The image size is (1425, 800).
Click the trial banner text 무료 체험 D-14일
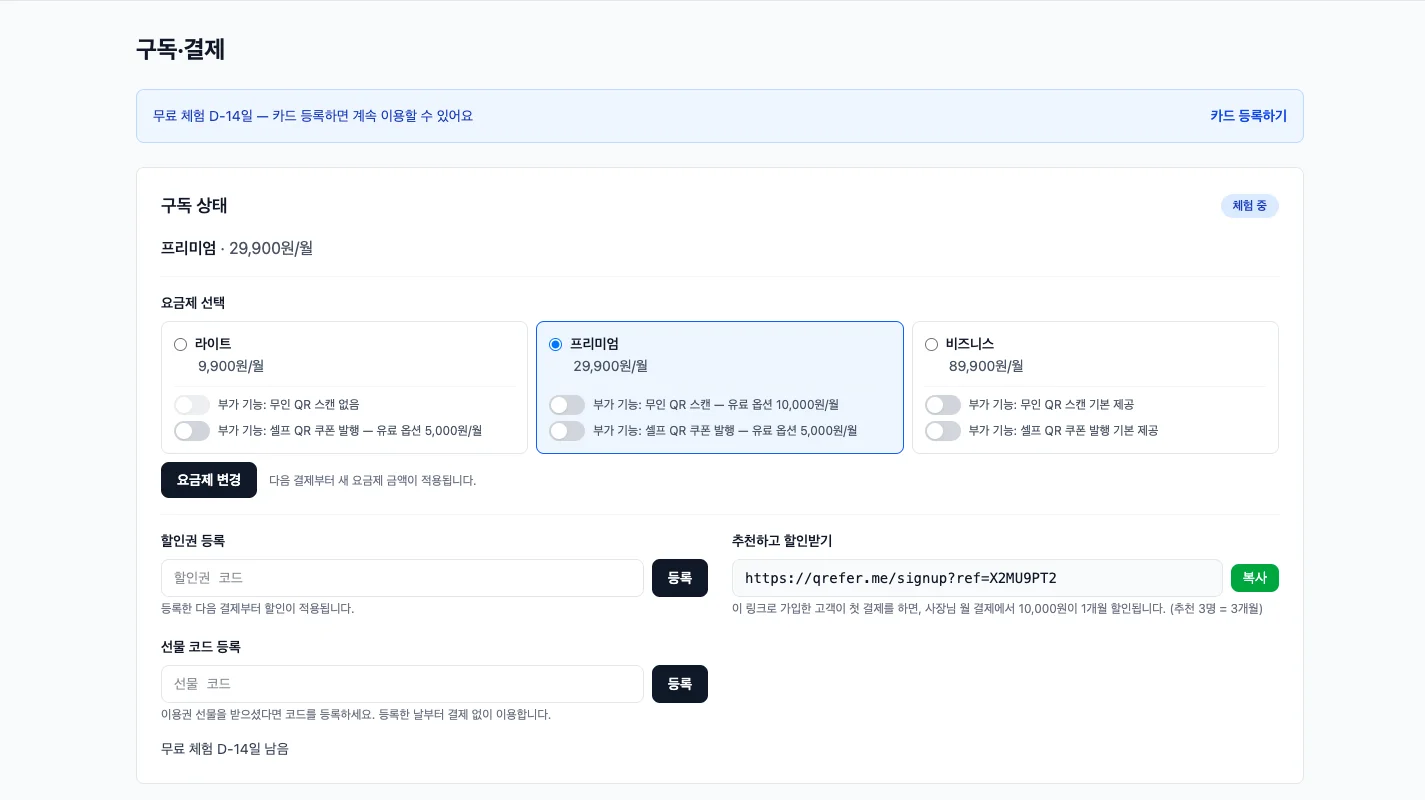(313, 116)
